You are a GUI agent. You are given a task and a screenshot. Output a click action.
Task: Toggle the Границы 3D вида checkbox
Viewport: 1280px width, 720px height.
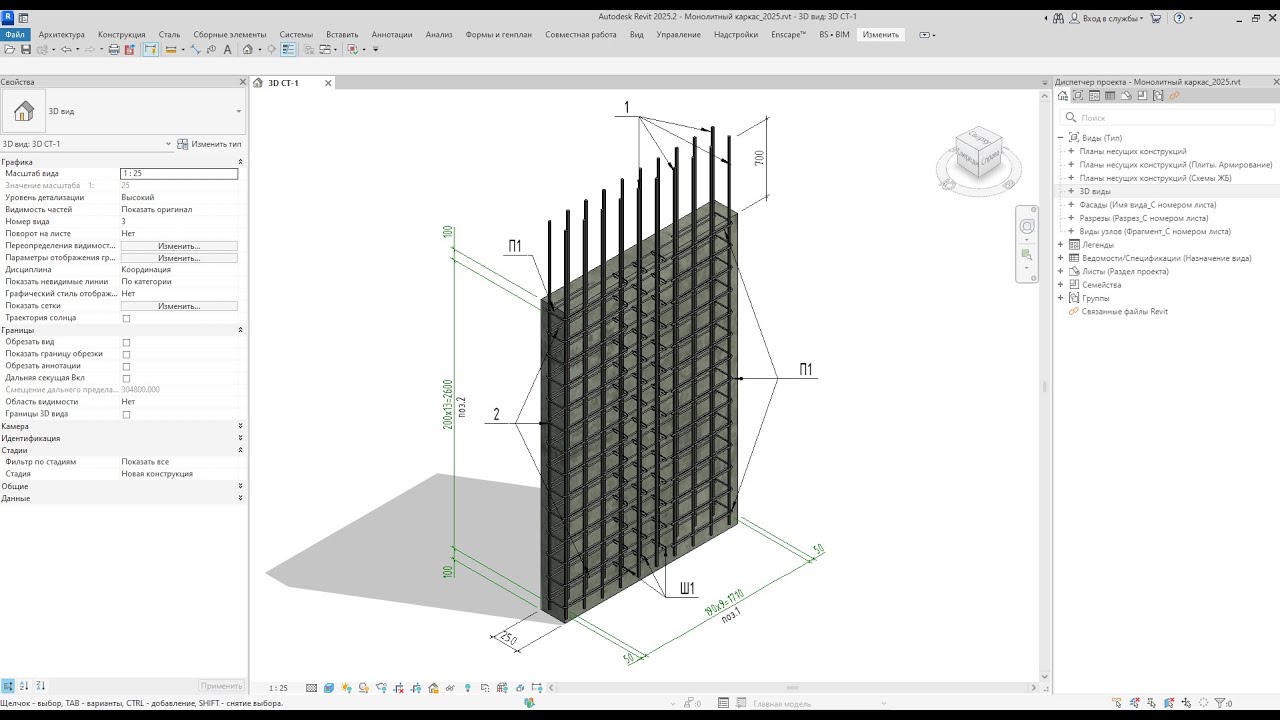(x=126, y=414)
